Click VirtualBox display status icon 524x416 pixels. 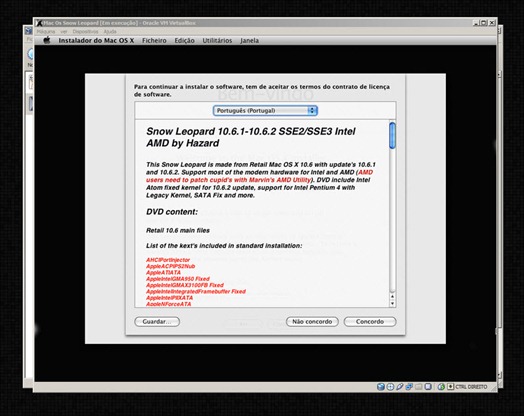point(428,387)
